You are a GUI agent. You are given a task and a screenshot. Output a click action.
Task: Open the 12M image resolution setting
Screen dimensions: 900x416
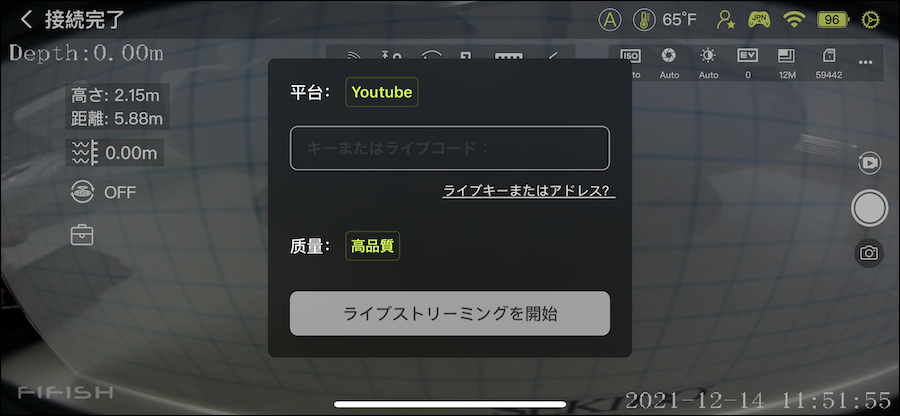point(786,62)
